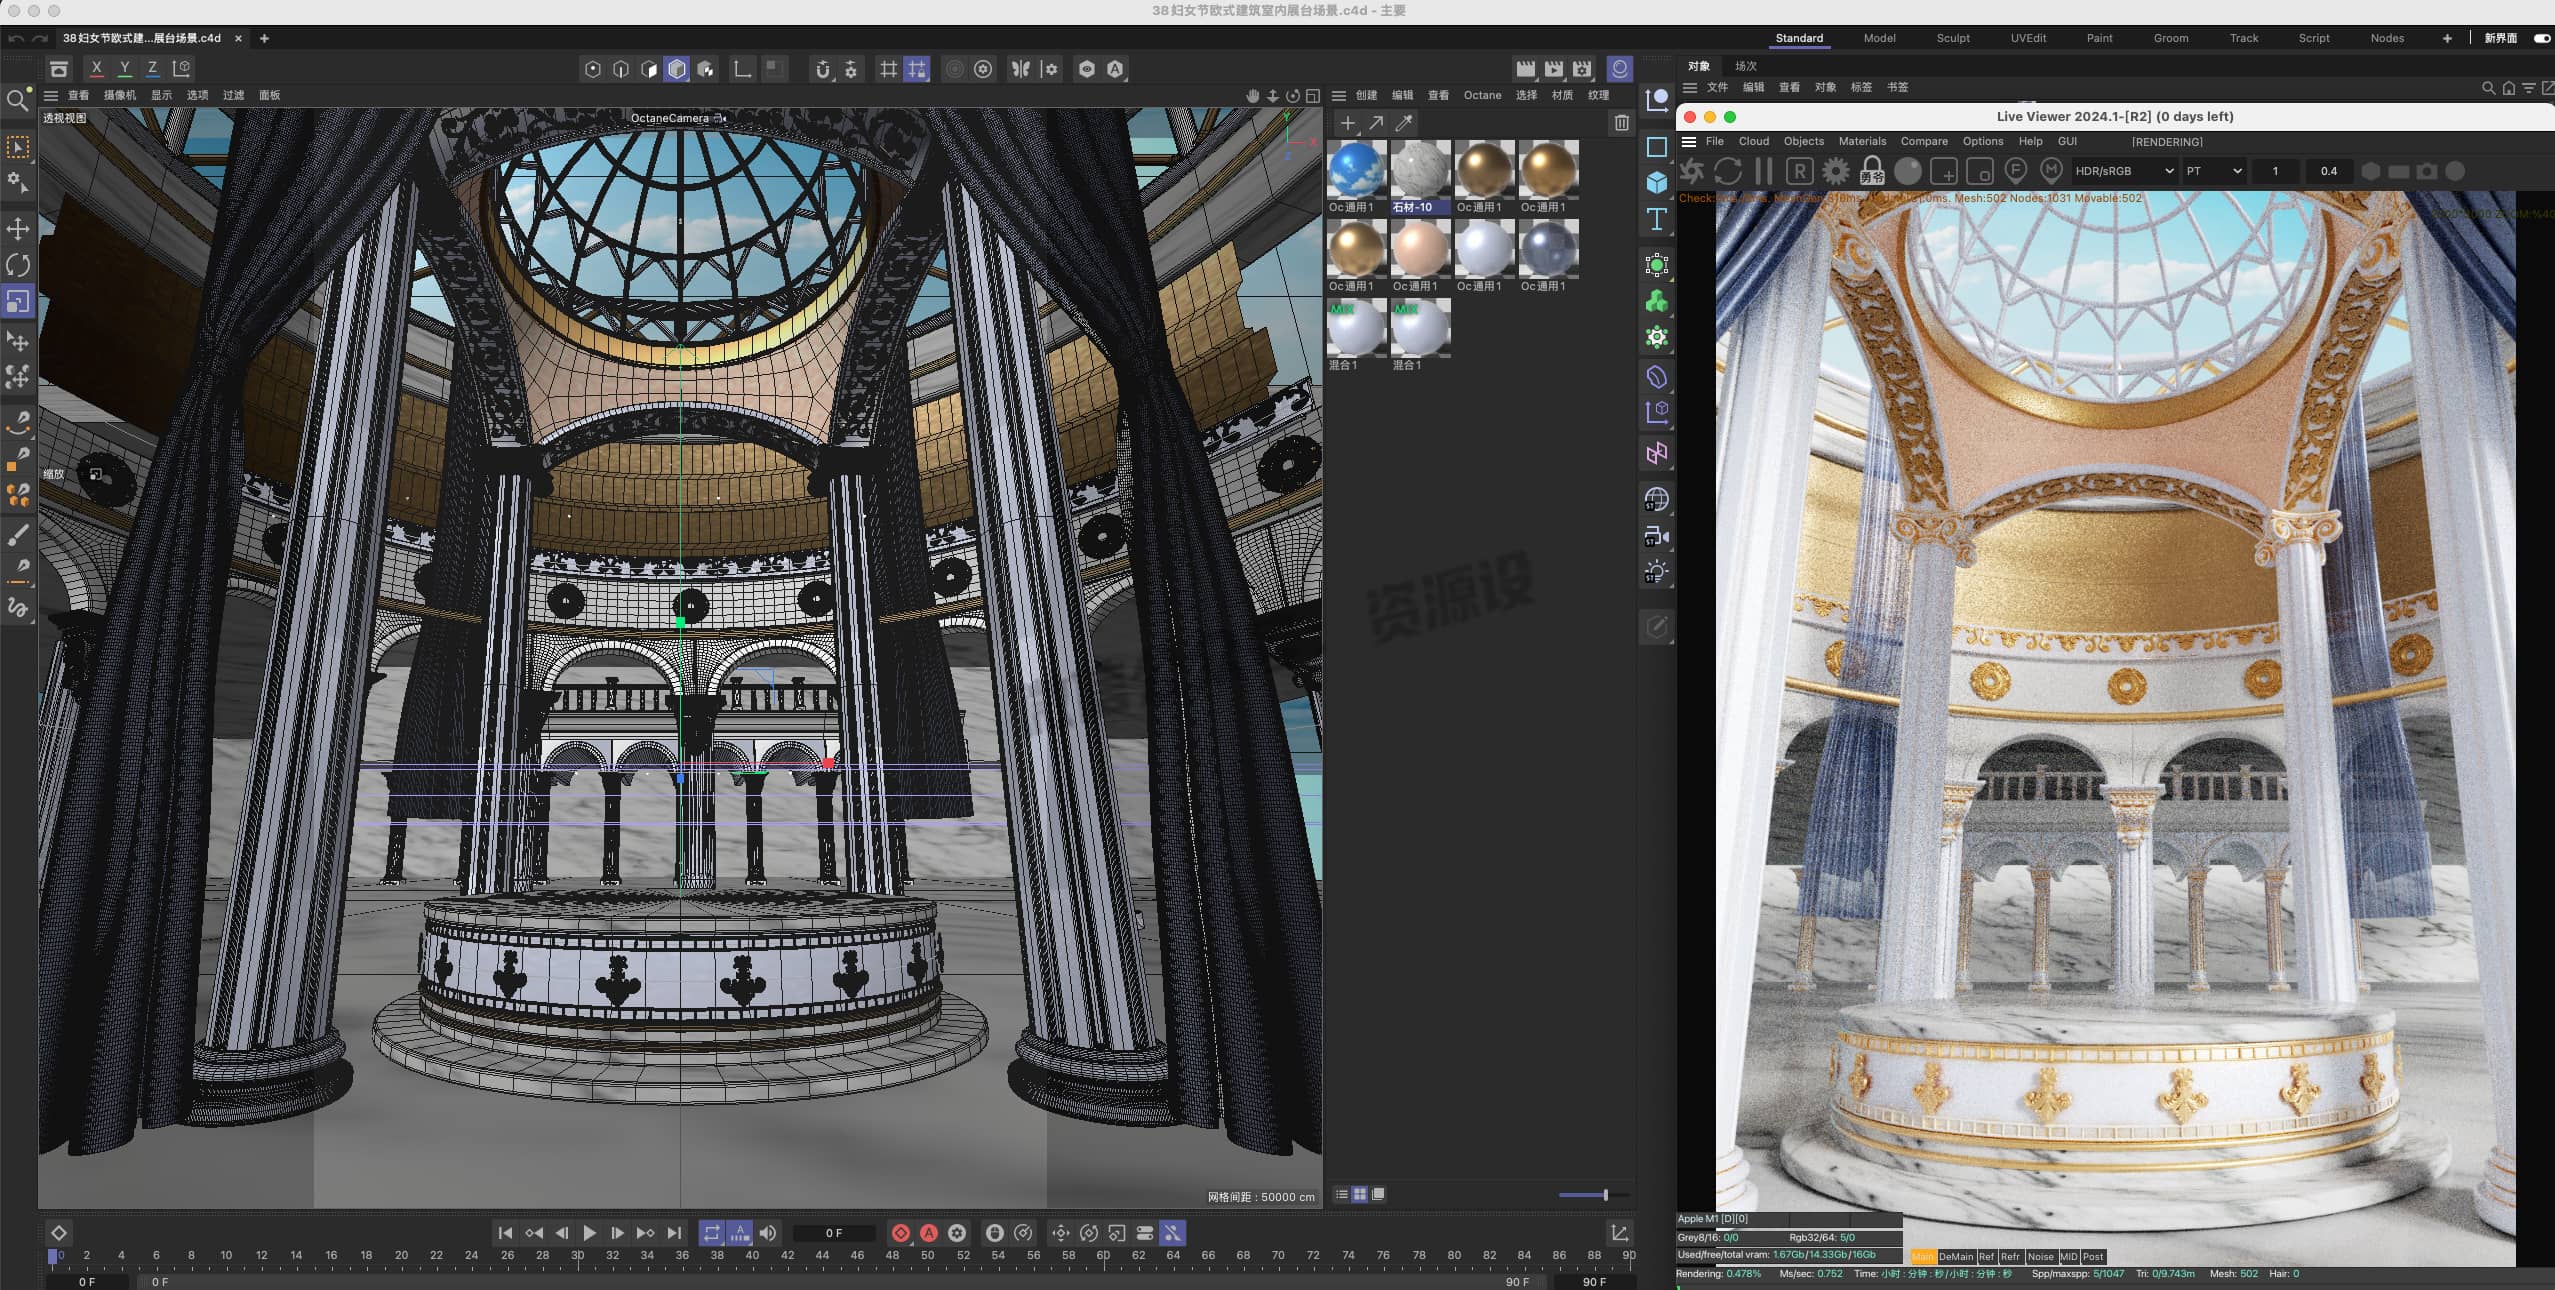
Task: Open Octane menu in material manager
Action: 1482,95
